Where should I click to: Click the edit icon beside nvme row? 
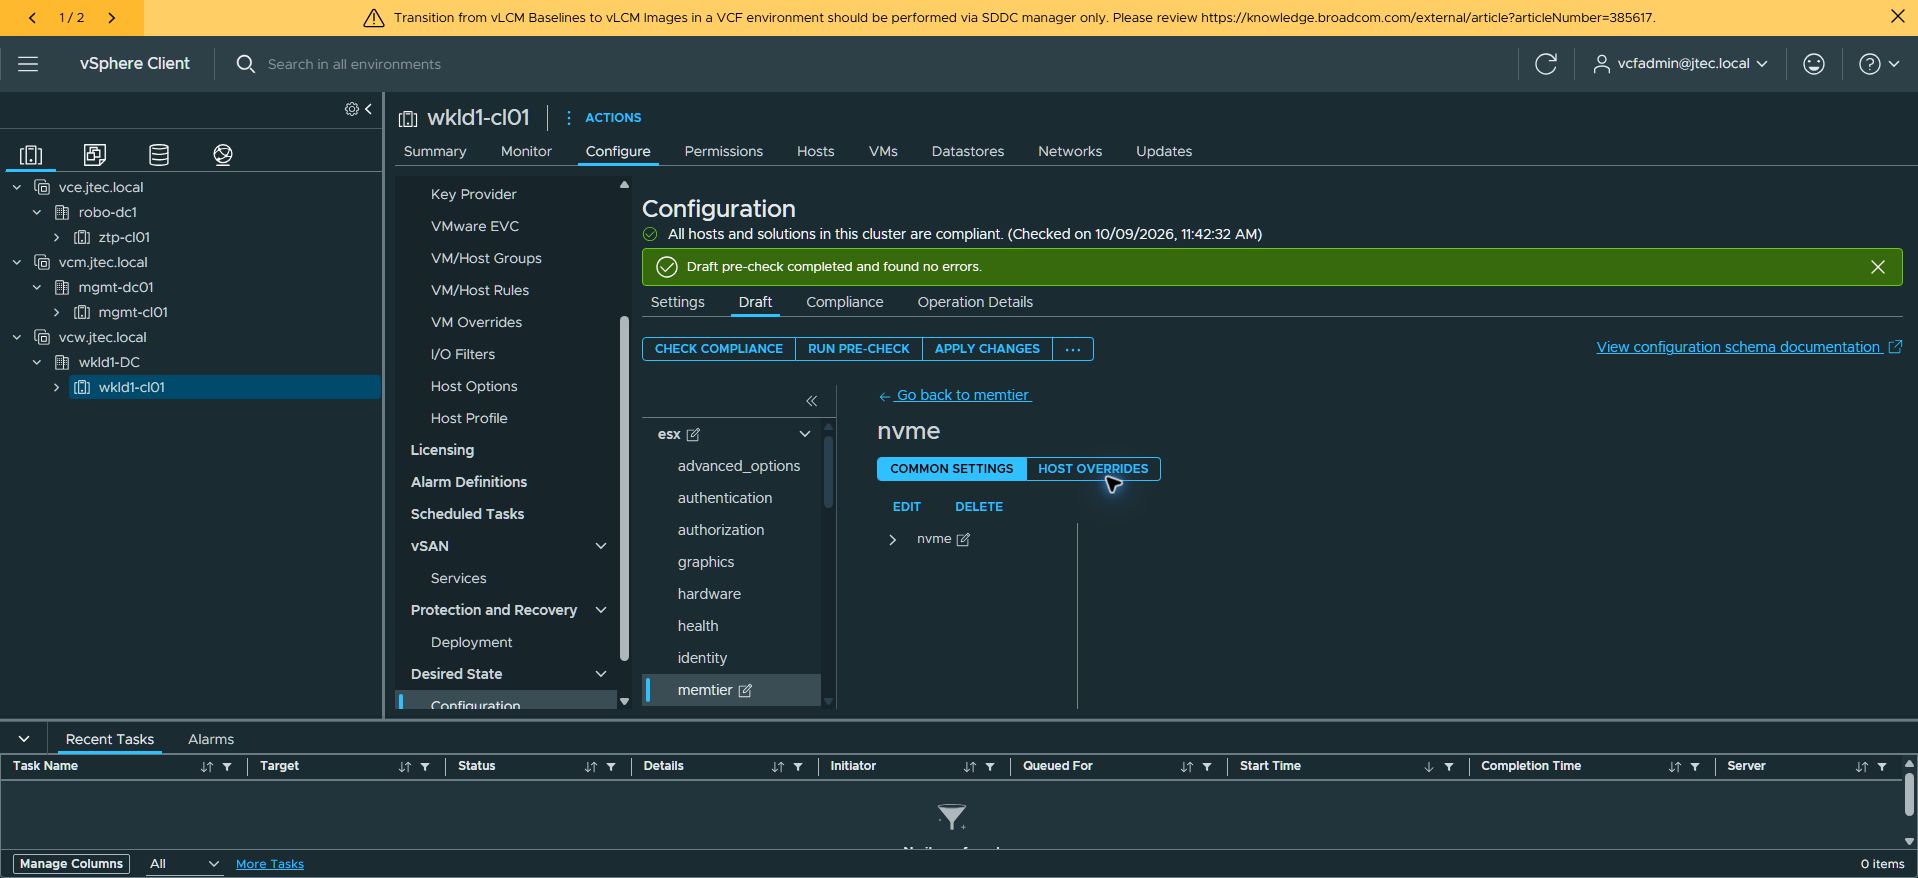[x=963, y=539]
